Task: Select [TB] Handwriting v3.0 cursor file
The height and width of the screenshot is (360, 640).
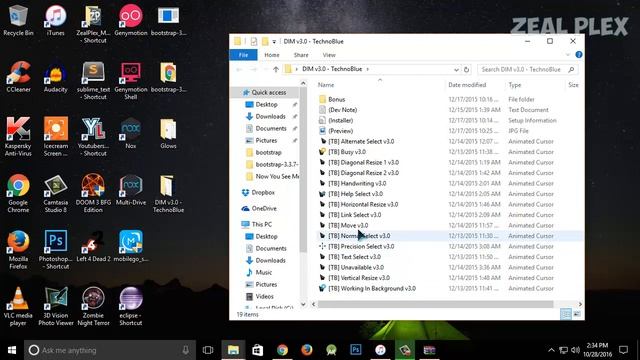Action: [x=357, y=183]
